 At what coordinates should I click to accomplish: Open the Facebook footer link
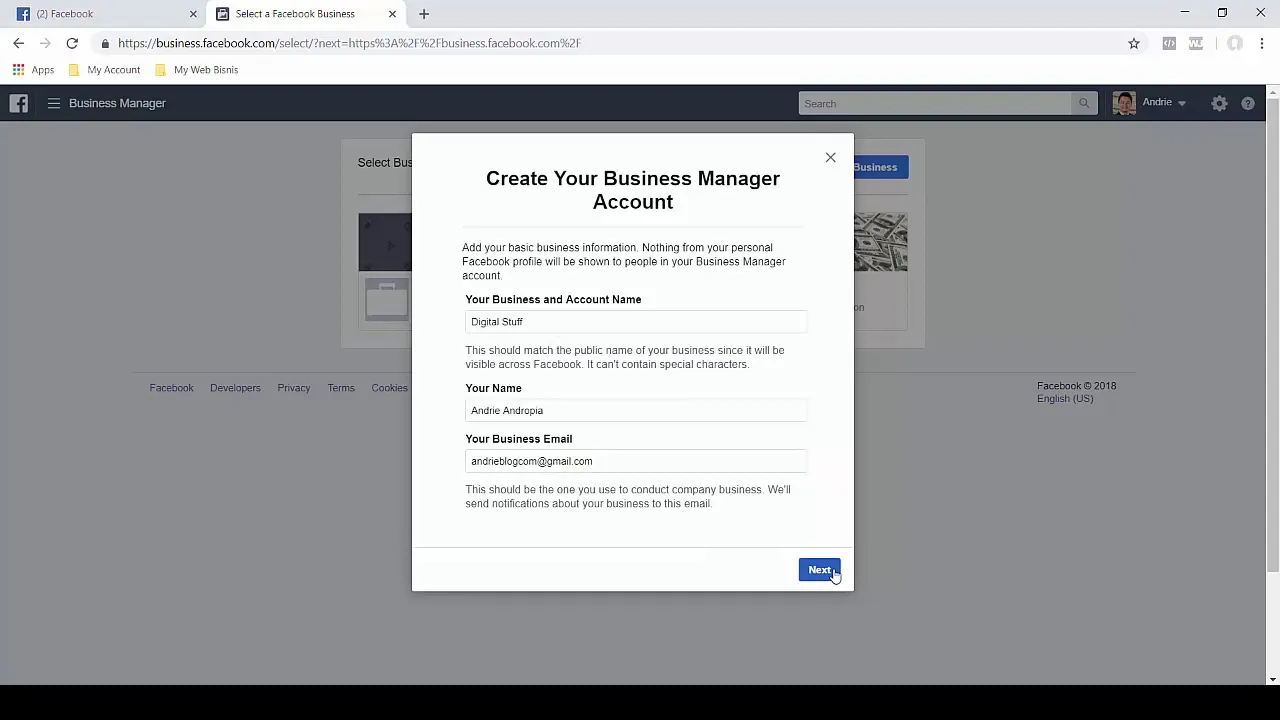(171, 388)
